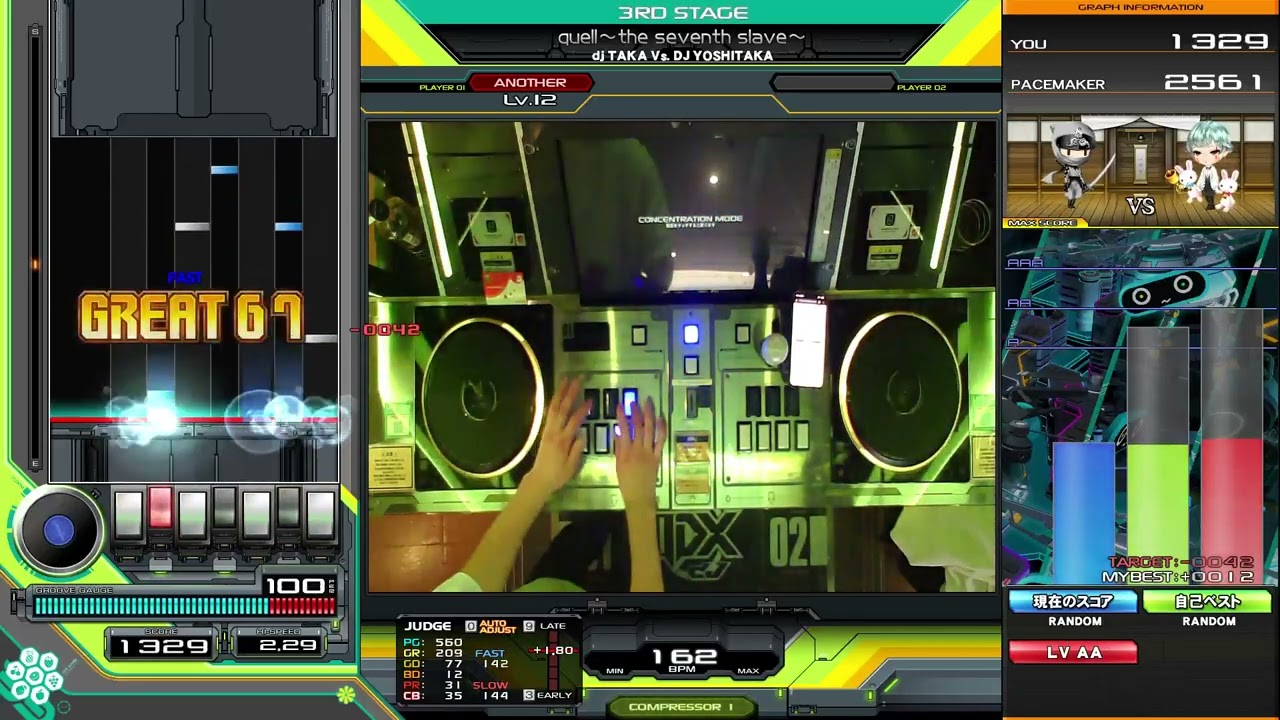Click the controller camera video feed
Screen dimensions: 1280x720
click(x=681, y=357)
